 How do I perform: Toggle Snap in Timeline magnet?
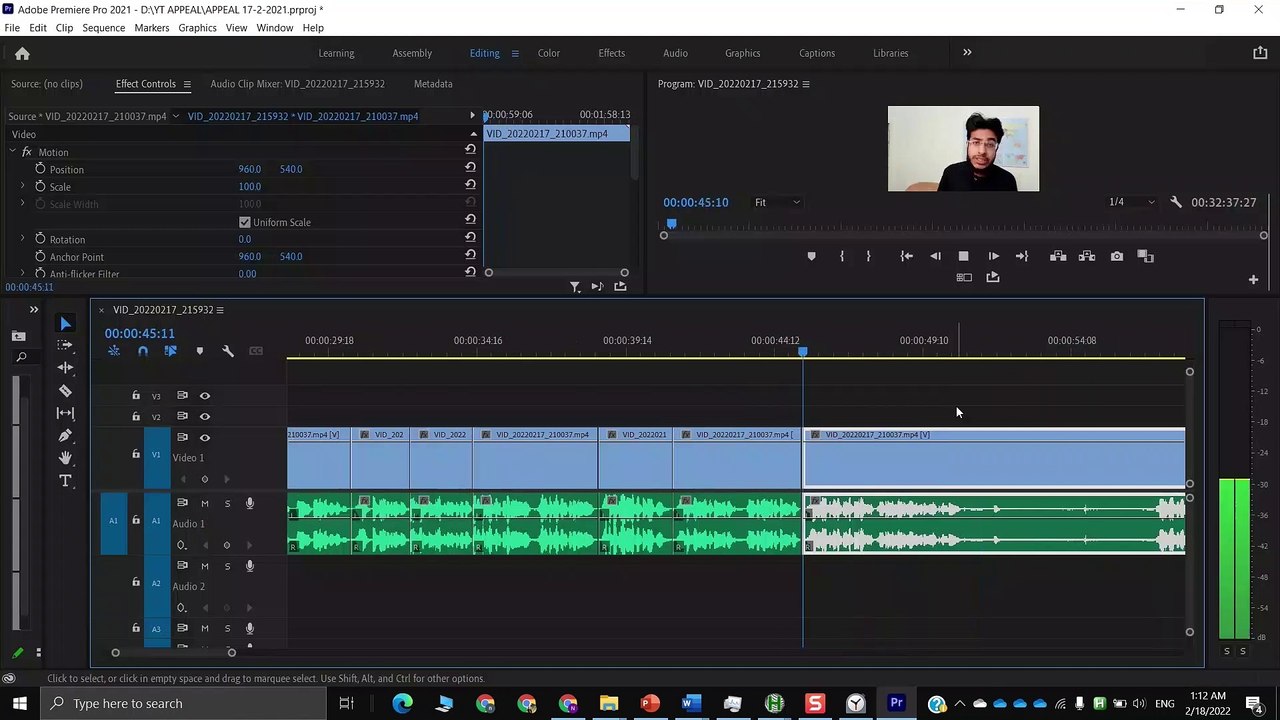click(x=143, y=351)
